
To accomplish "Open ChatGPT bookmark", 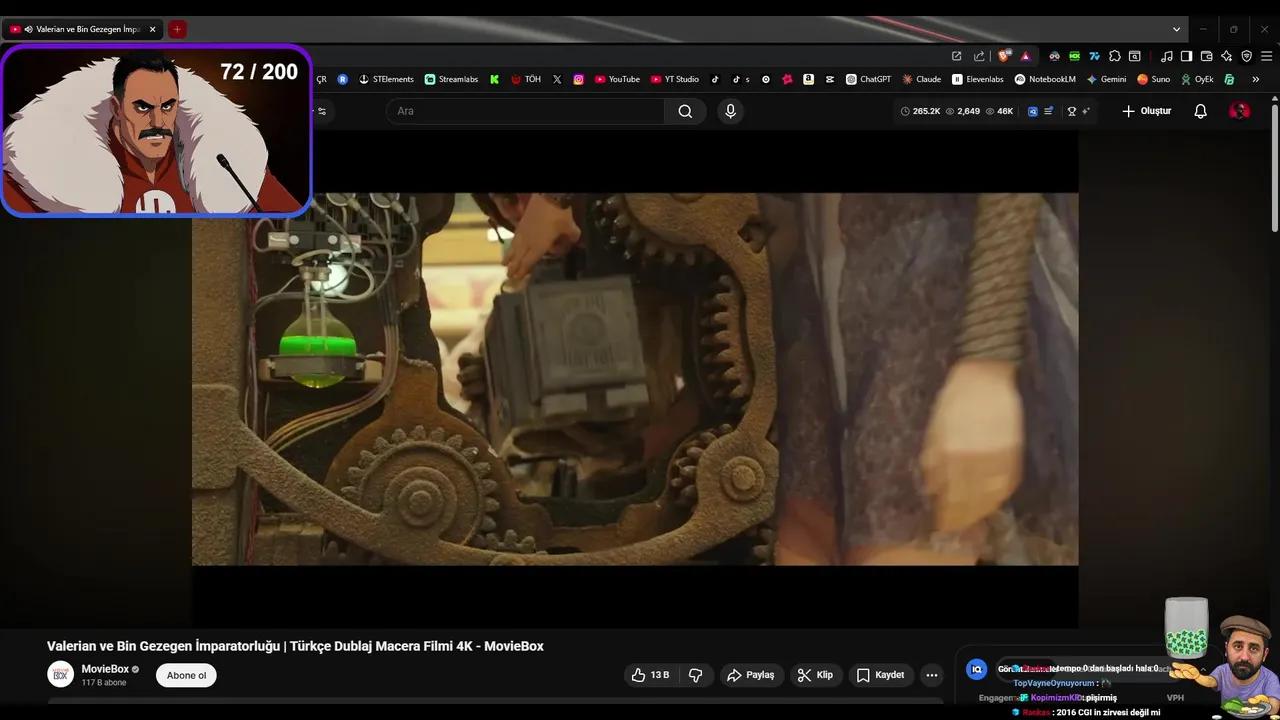I will pyautogui.click(x=868, y=79).
